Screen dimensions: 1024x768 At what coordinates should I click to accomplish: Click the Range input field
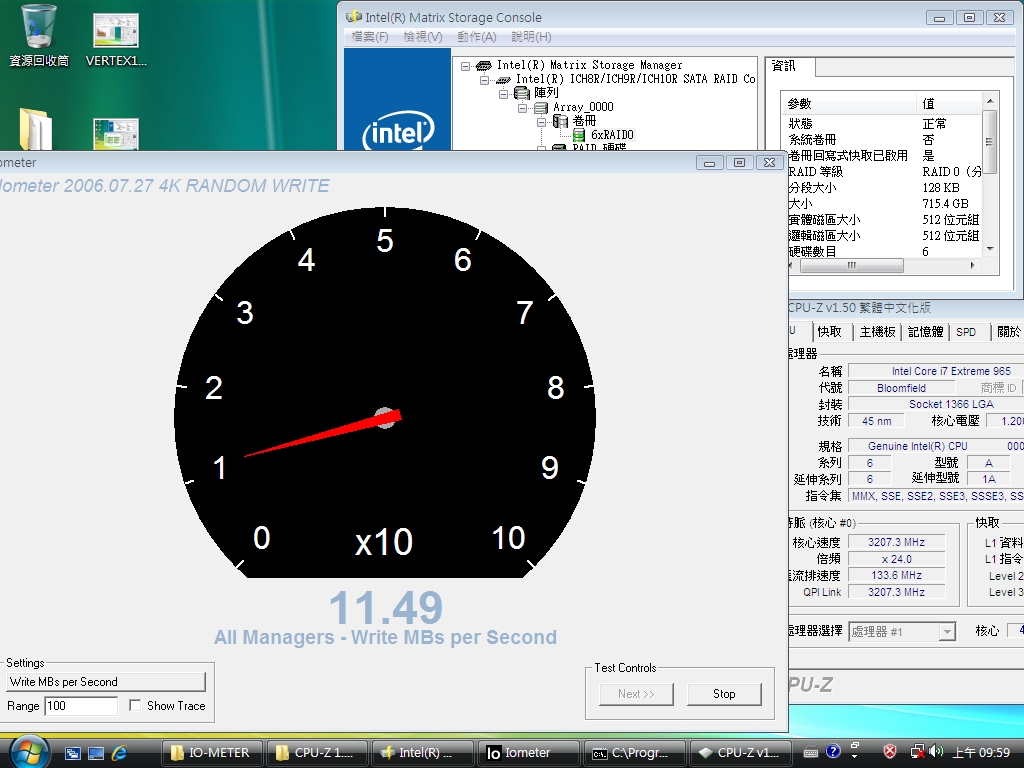81,706
